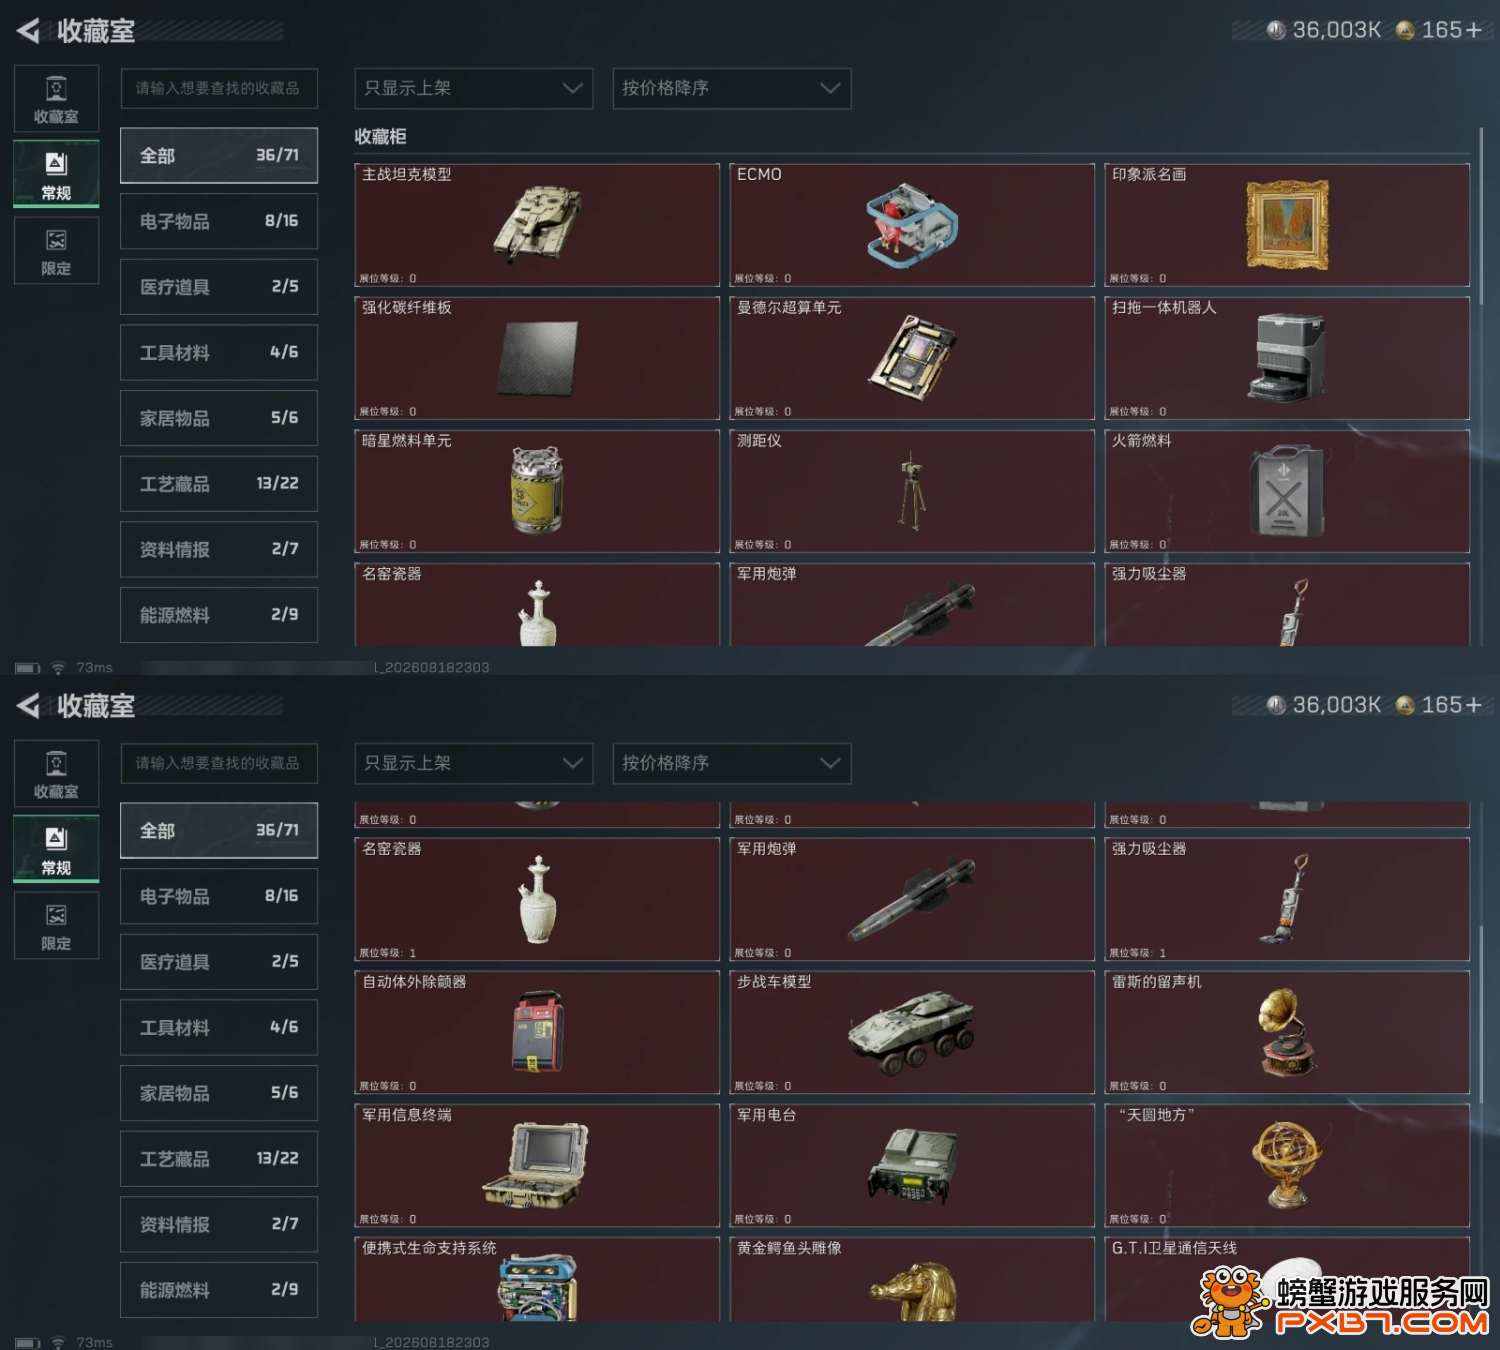Filter by 能源燃料 in the bottom screenshot

(219, 1290)
